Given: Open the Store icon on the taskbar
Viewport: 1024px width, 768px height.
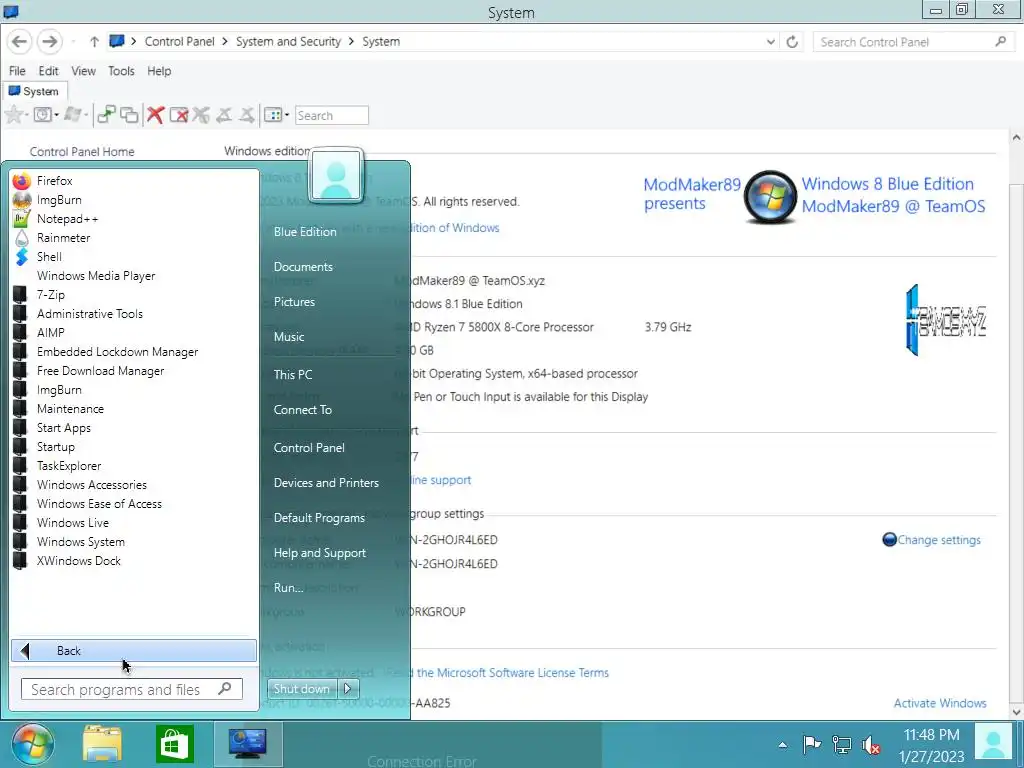Looking at the screenshot, I should (174, 744).
